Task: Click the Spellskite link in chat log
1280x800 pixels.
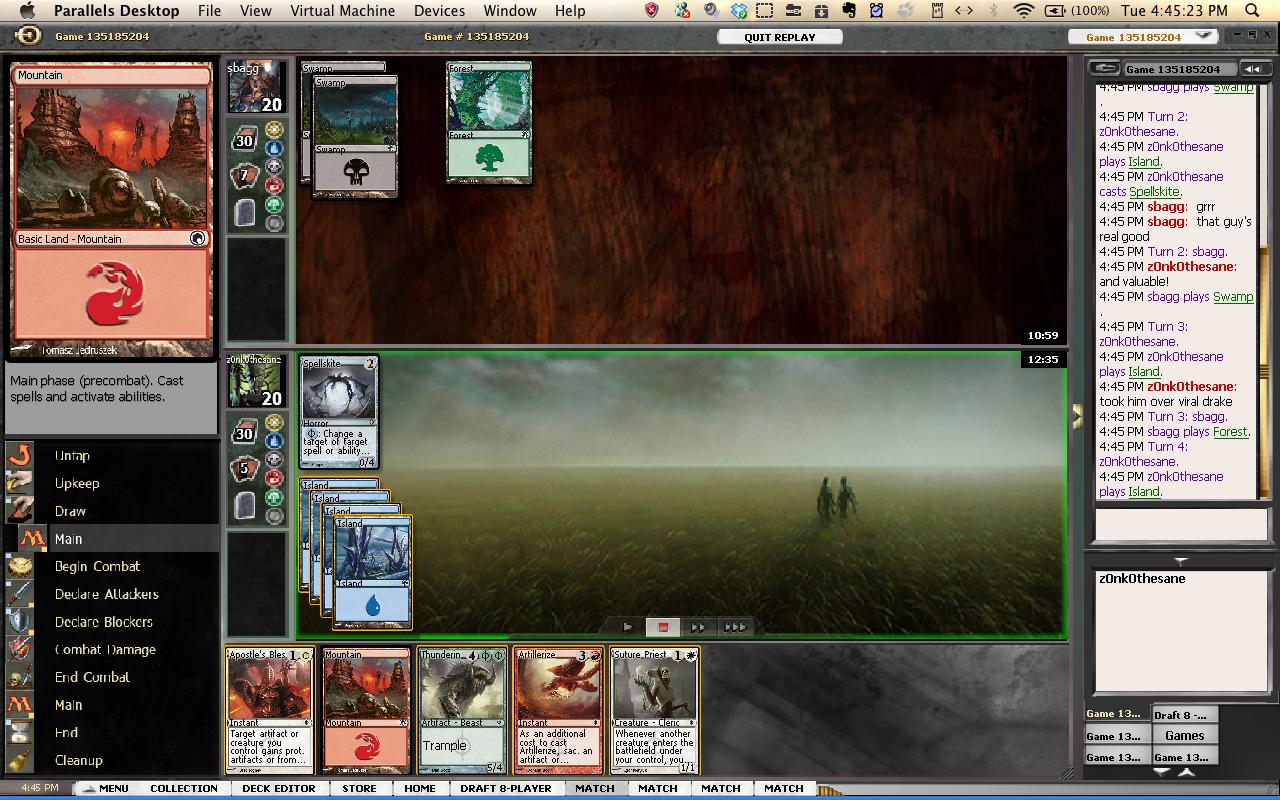Action: click(1154, 191)
